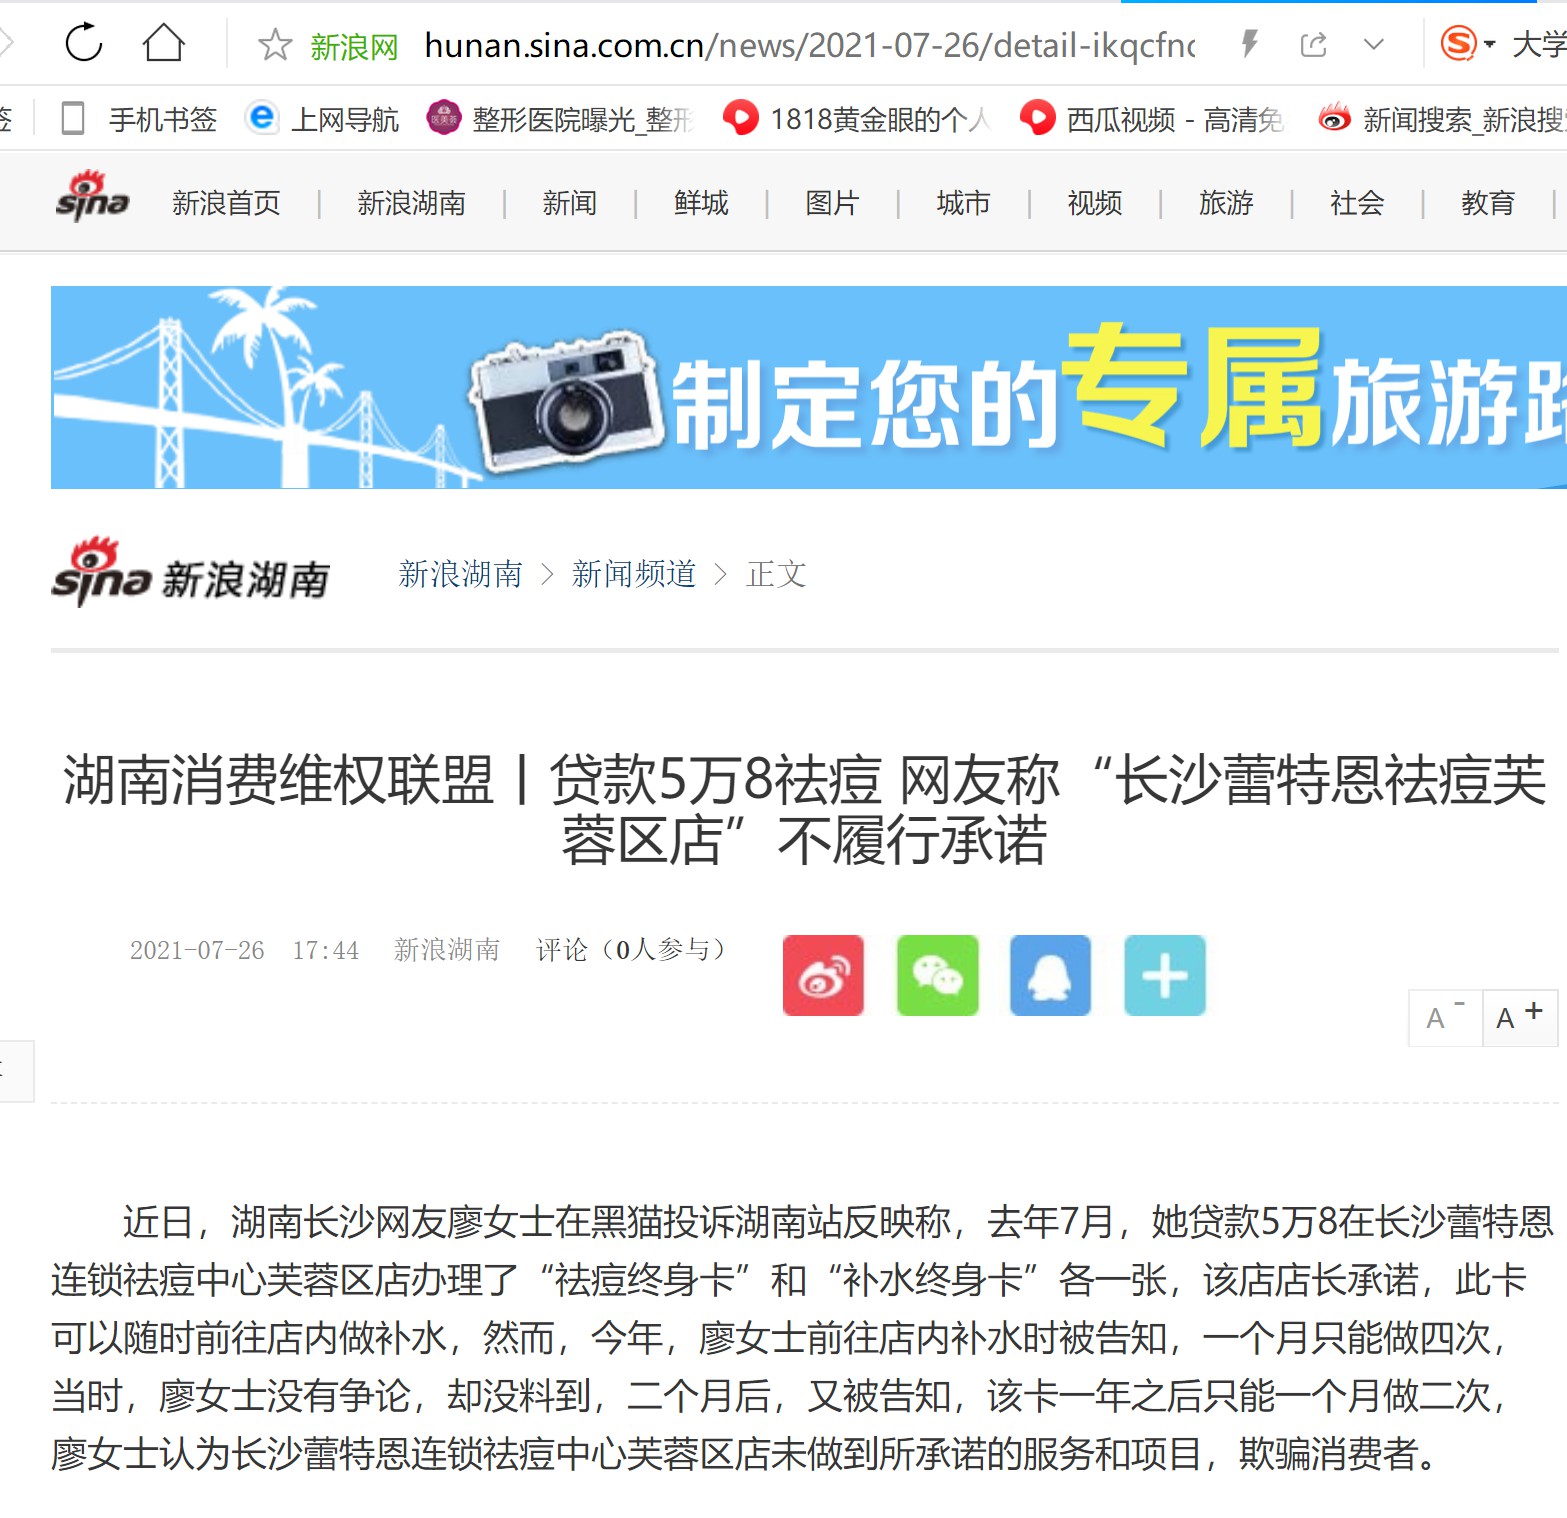Click the lightning speed-mode icon in address bar
This screenshot has height=1518, width=1567.
tap(1249, 44)
